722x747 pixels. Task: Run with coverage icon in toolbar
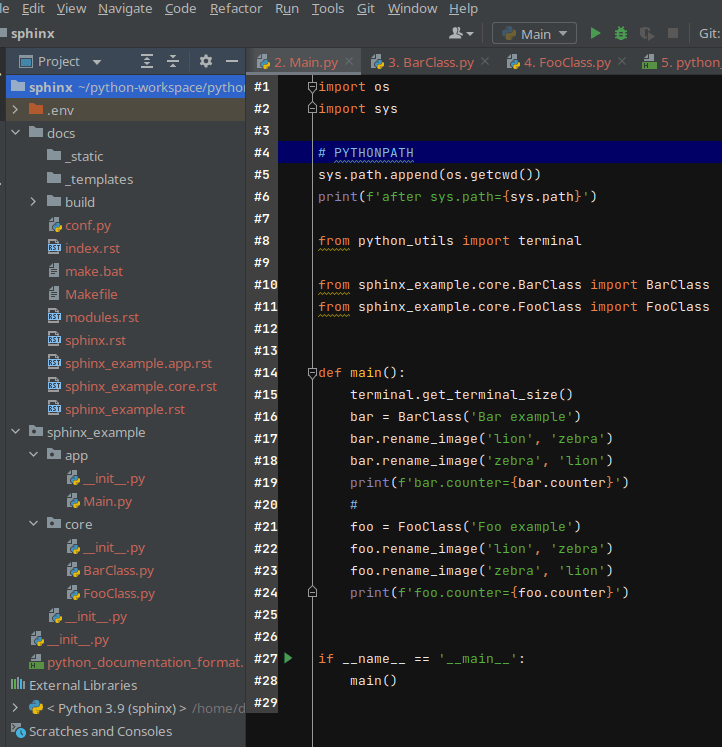click(x=647, y=33)
